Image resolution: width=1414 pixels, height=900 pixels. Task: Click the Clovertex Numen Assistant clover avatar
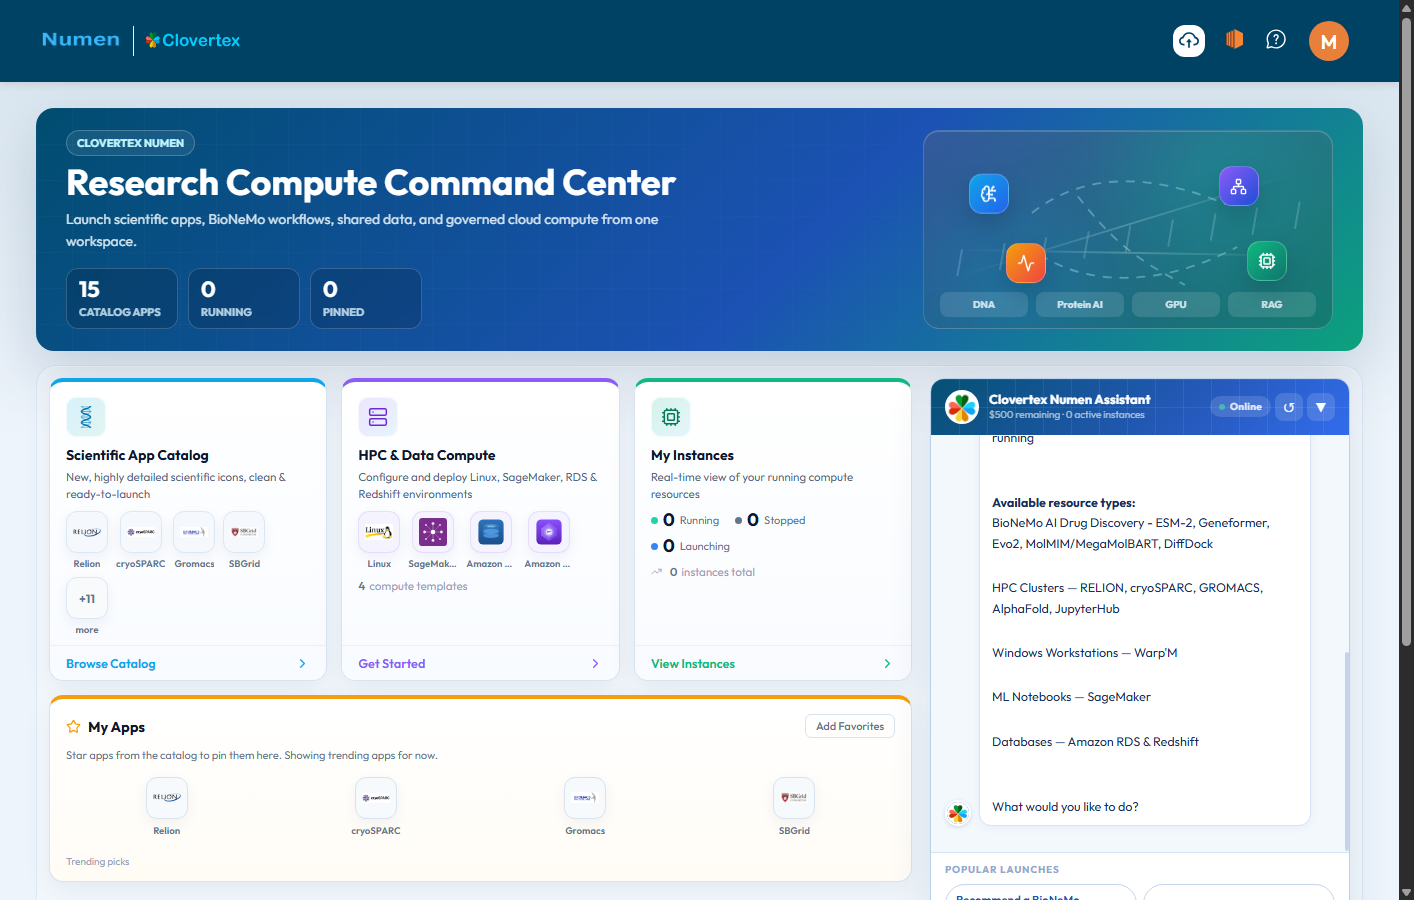962,407
